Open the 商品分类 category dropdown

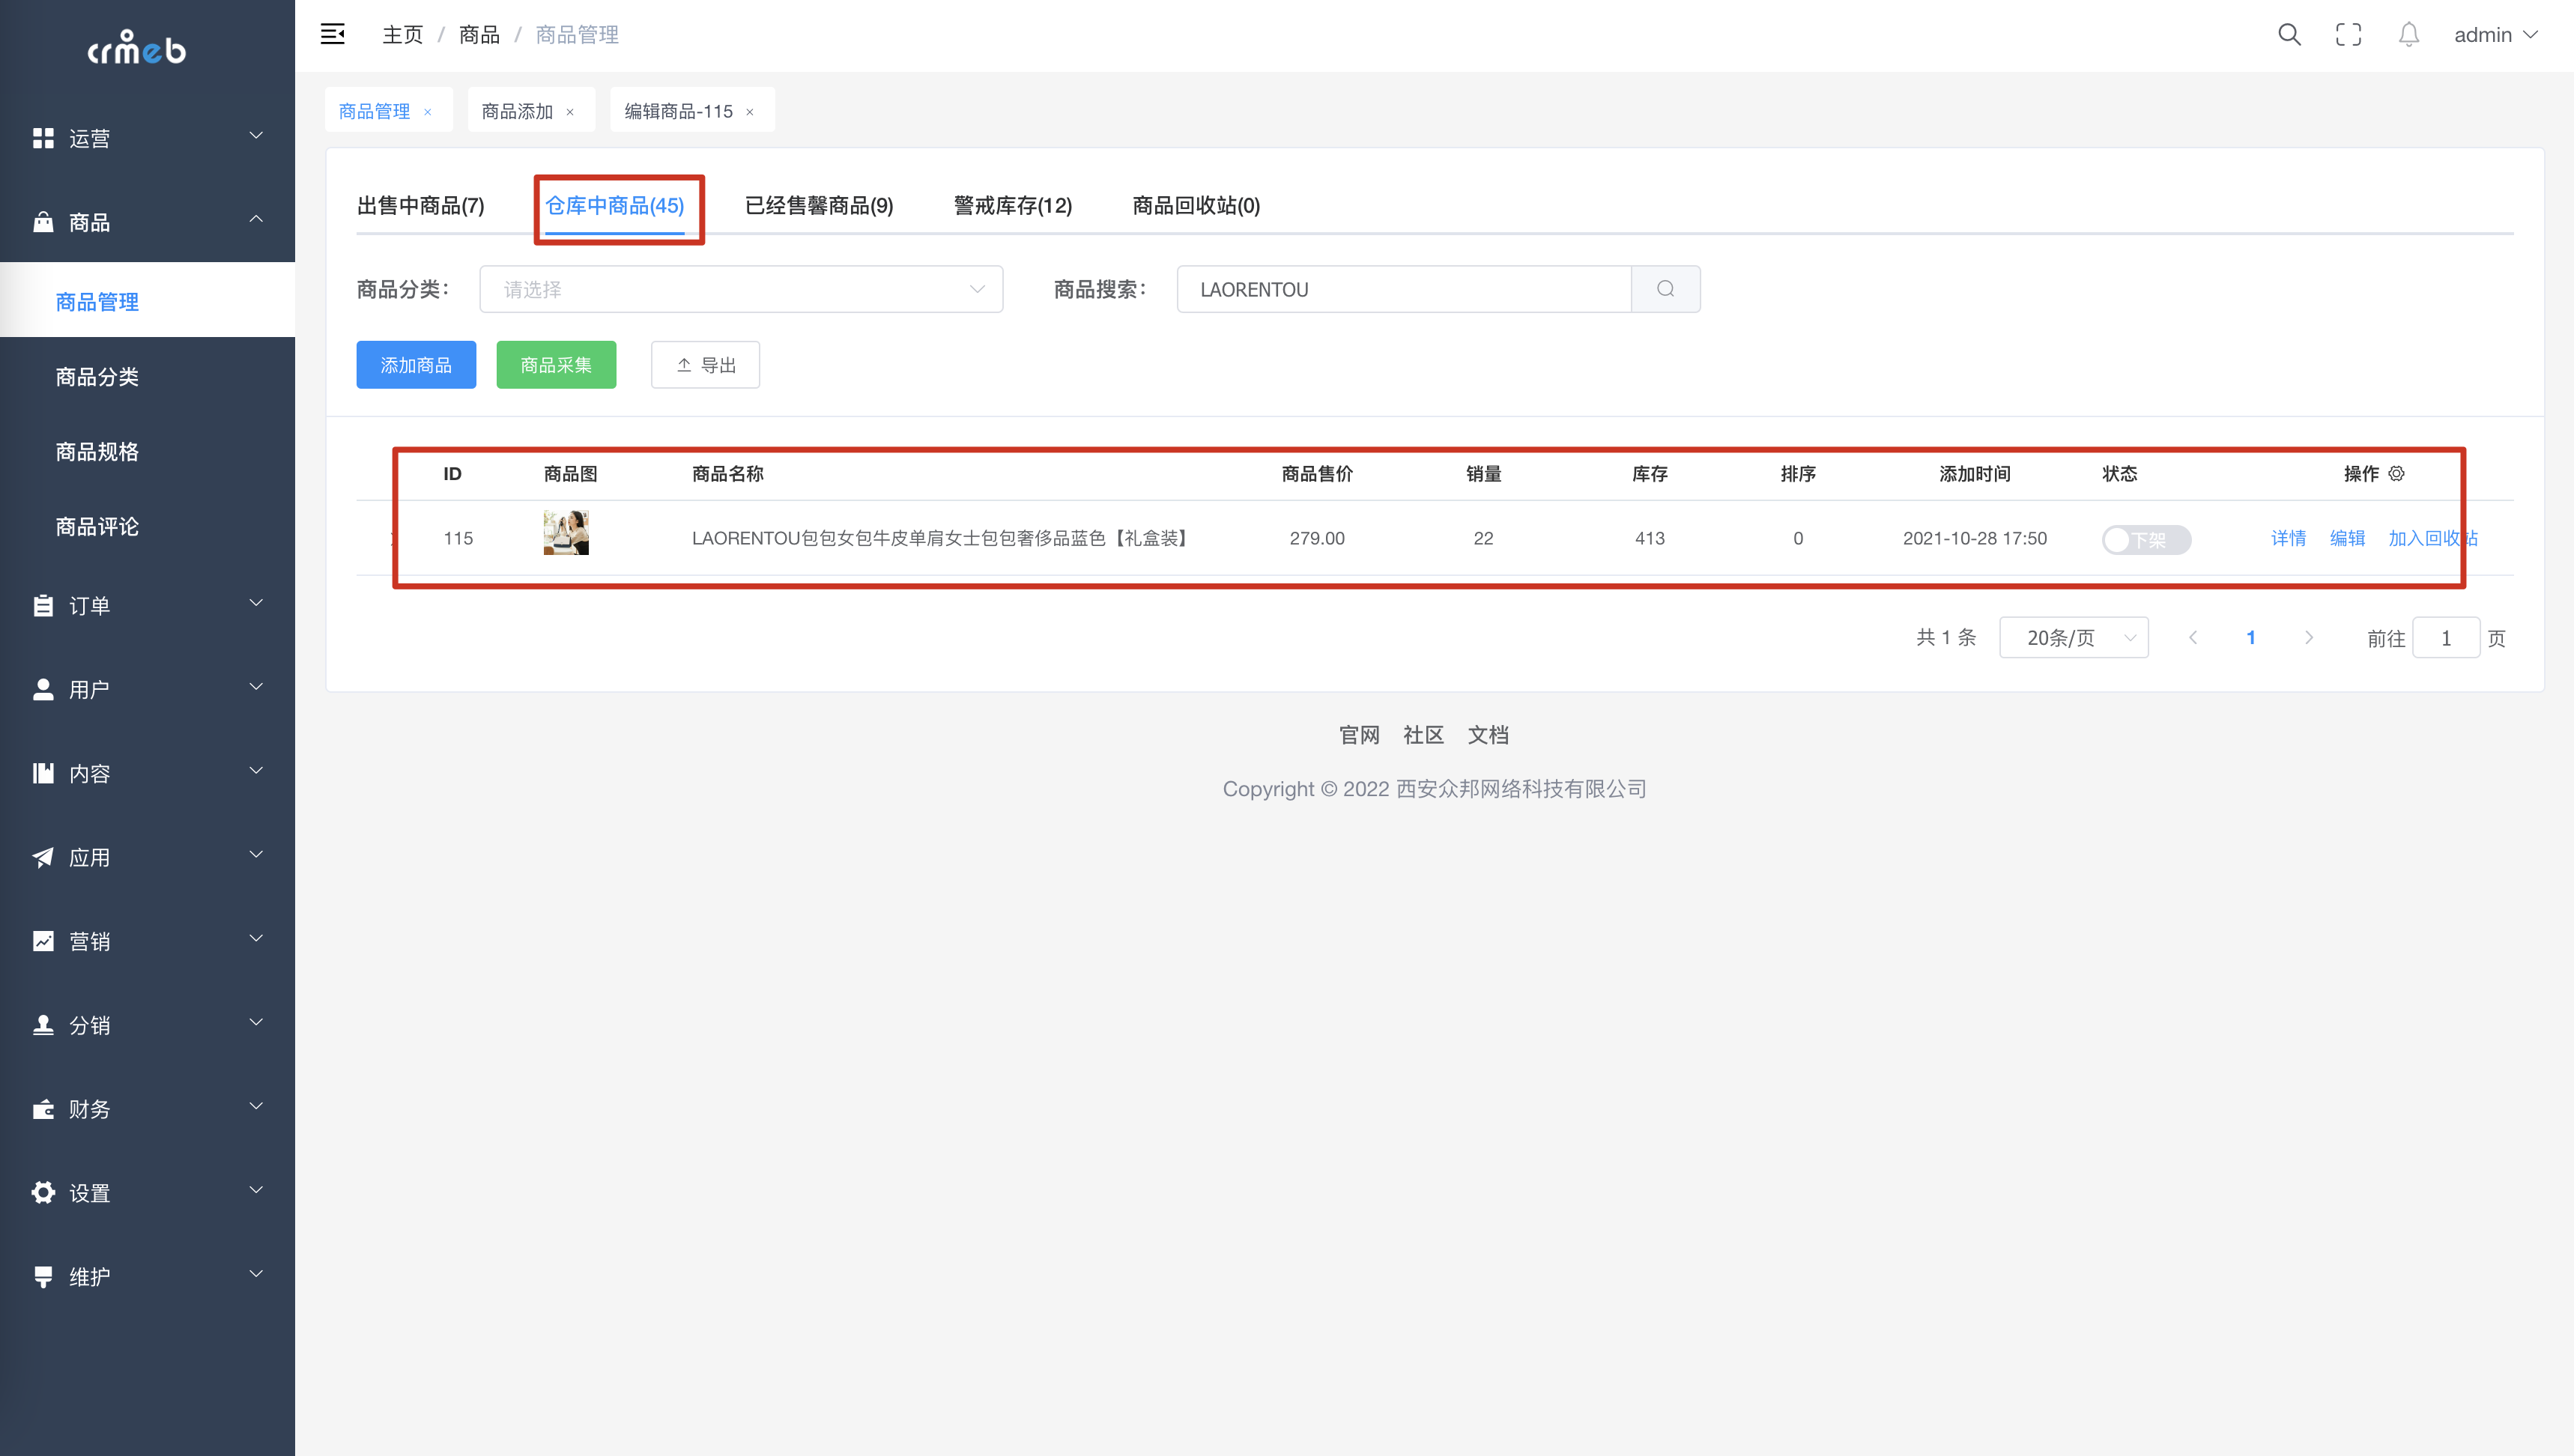click(x=741, y=289)
